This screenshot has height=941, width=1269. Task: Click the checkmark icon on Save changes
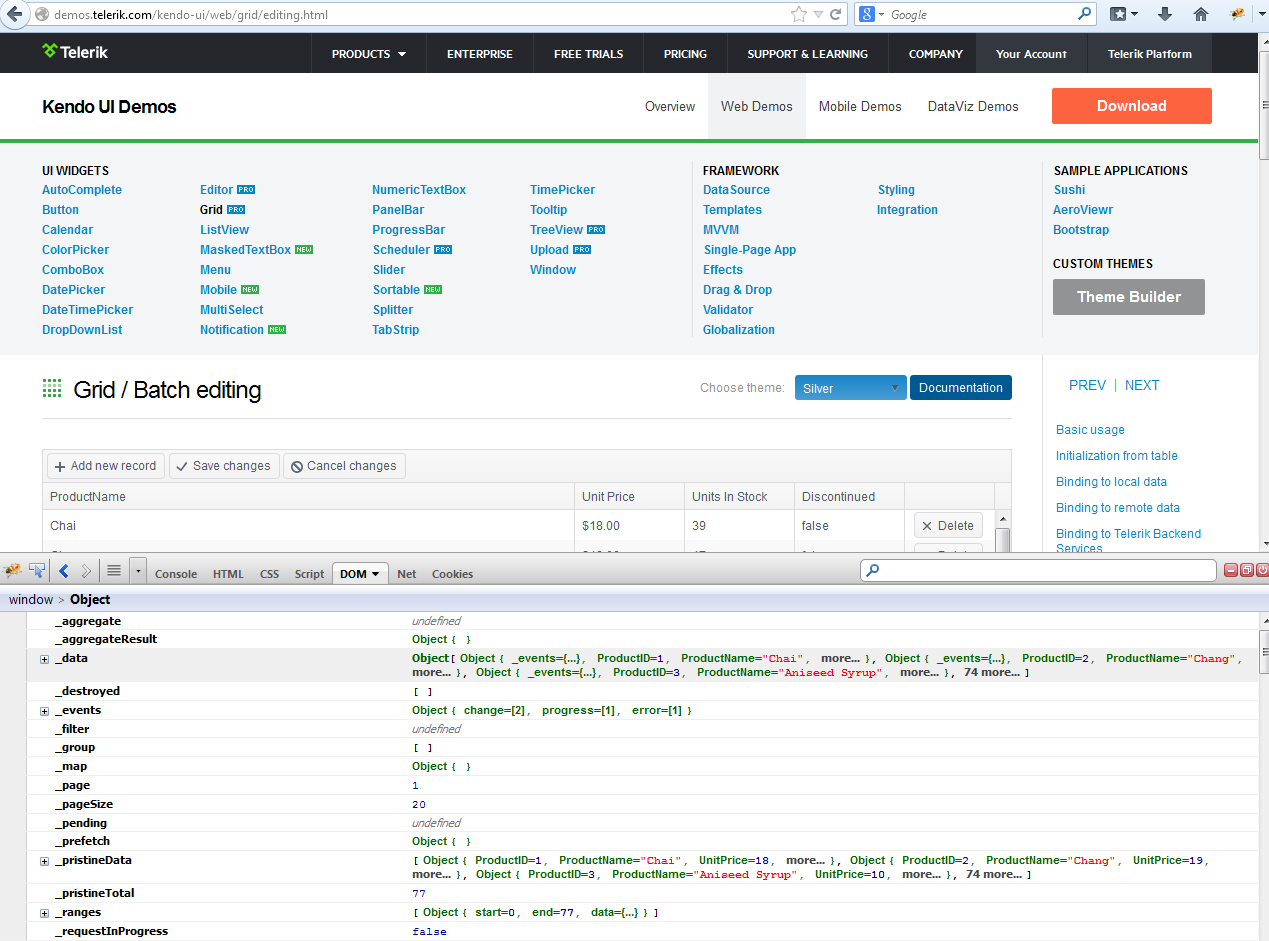pos(182,466)
